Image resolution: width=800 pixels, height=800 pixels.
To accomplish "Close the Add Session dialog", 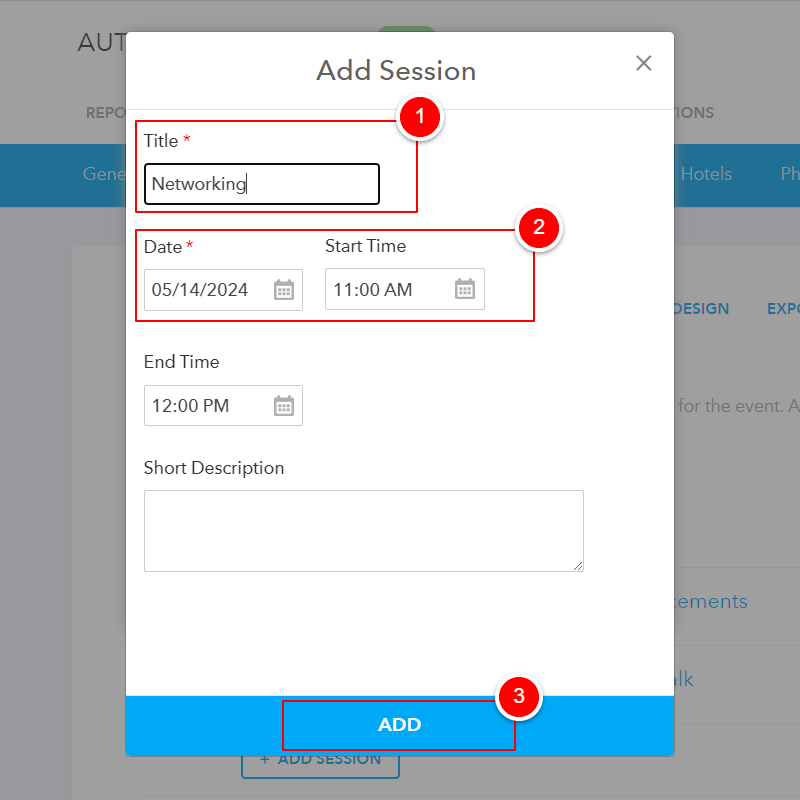I will point(644,63).
